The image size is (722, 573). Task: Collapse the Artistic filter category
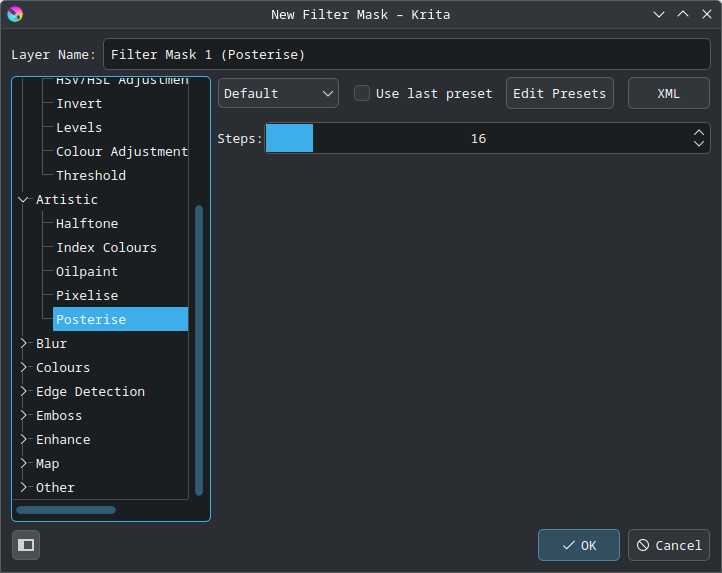point(24,200)
